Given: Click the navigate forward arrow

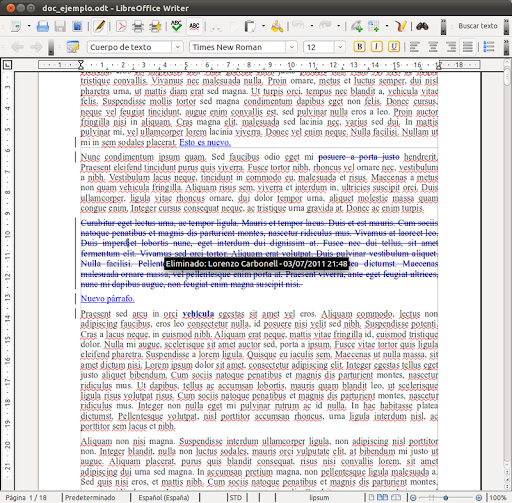Looking at the screenshot, I should (36, 47).
